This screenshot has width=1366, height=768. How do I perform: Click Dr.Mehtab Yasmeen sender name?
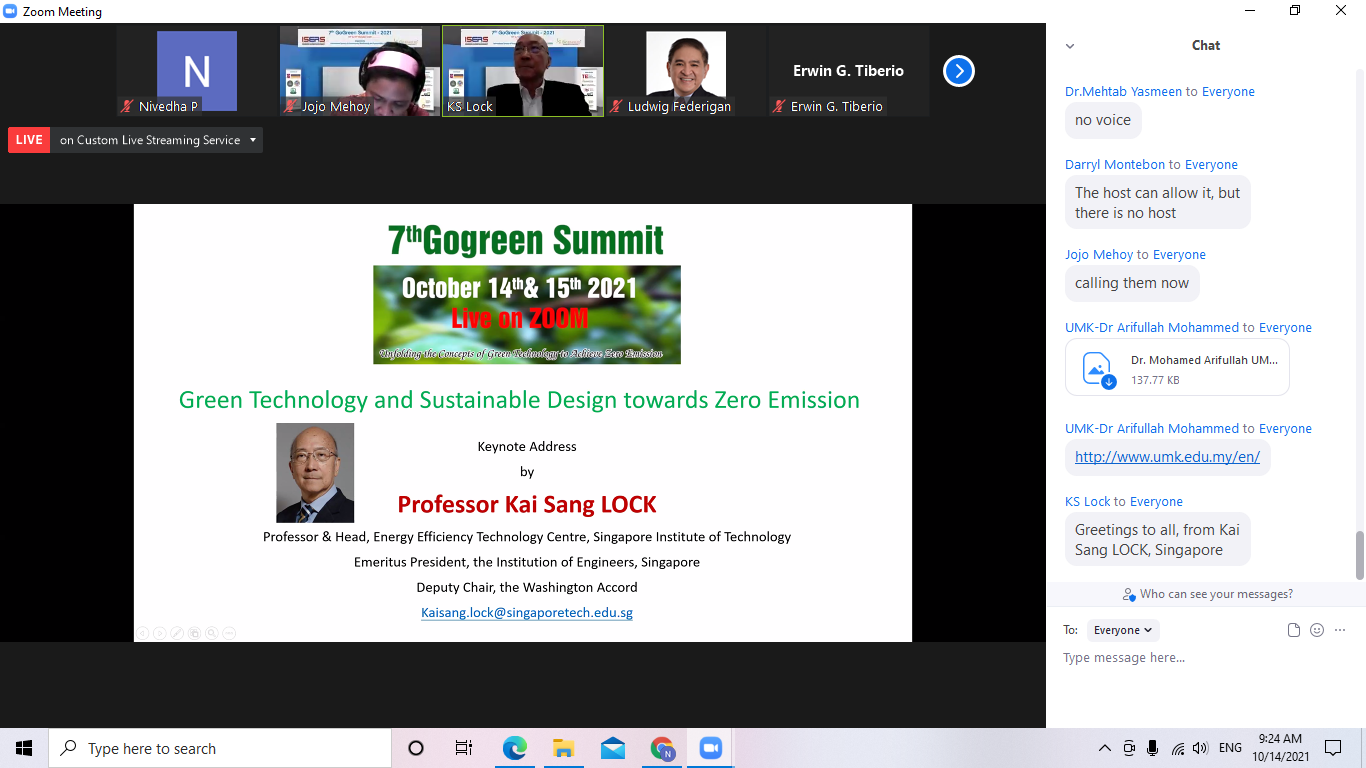[1123, 91]
